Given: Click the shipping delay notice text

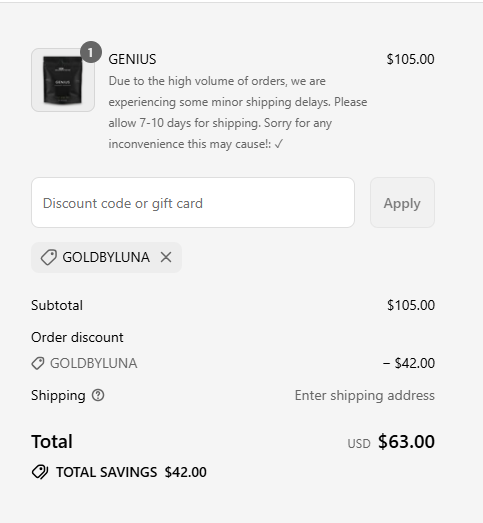Looking at the screenshot, I should [238, 112].
